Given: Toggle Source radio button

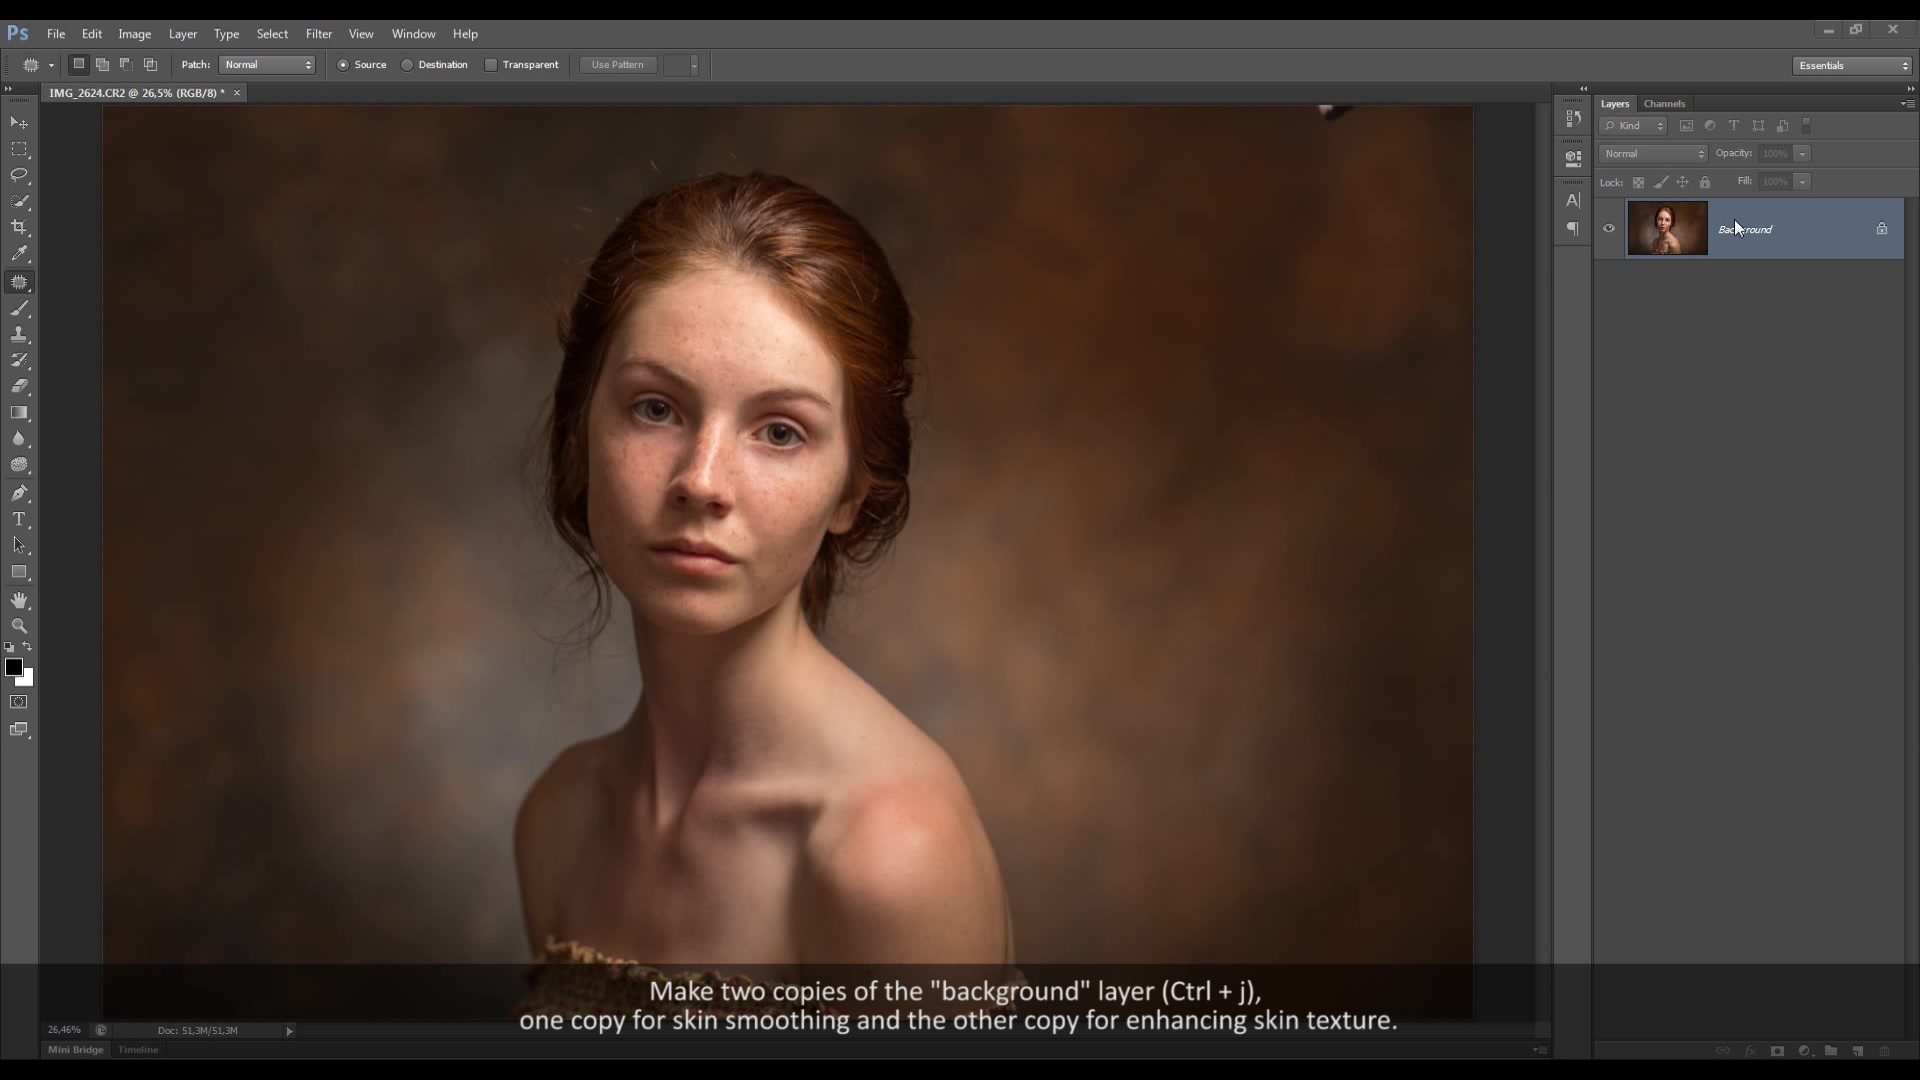Looking at the screenshot, I should (x=343, y=65).
